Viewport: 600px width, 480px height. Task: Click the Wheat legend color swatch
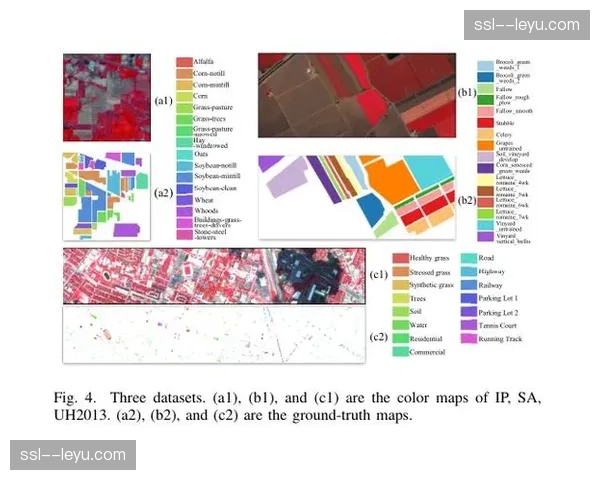(x=185, y=199)
